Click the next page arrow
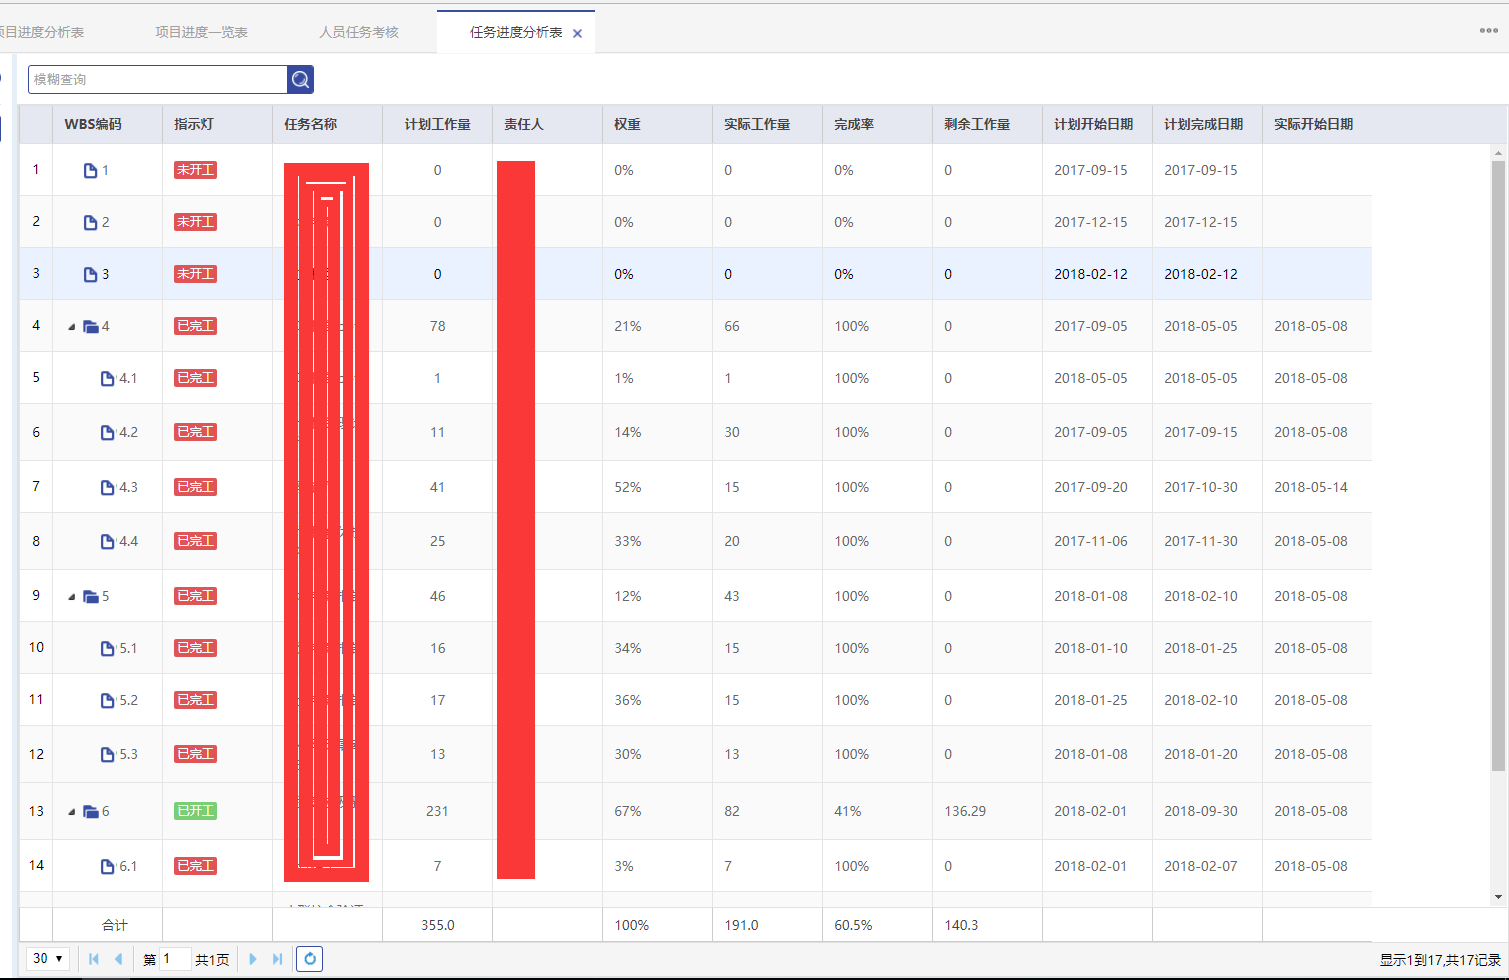 253,959
